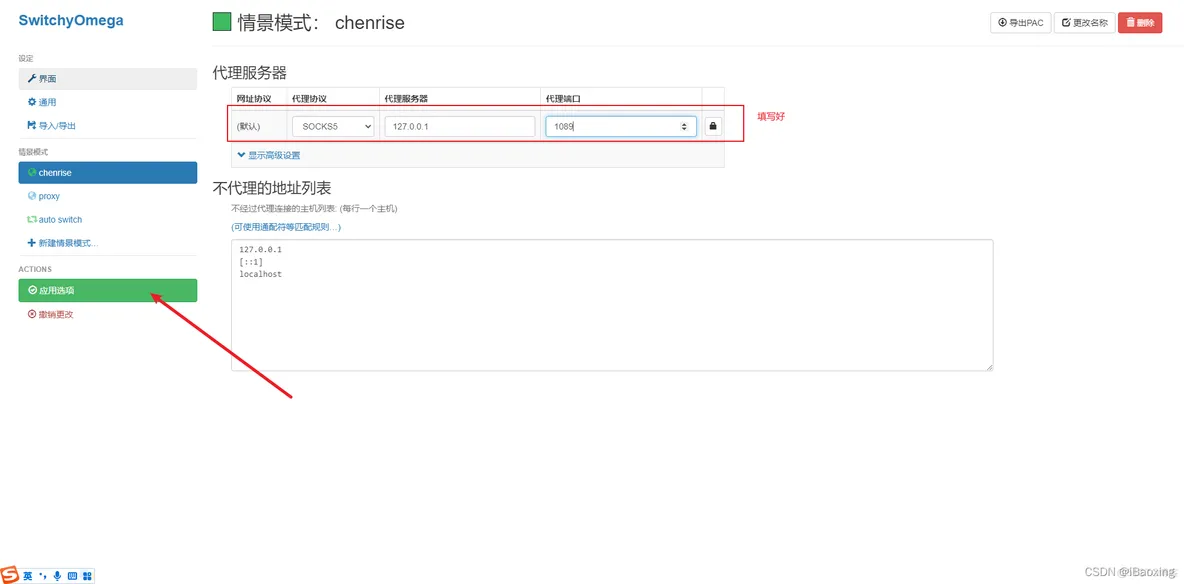Open the 可使用通配符等匹配规则 link
Image resolution: width=1184 pixels, height=584 pixels.
pyautogui.click(x=286, y=227)
